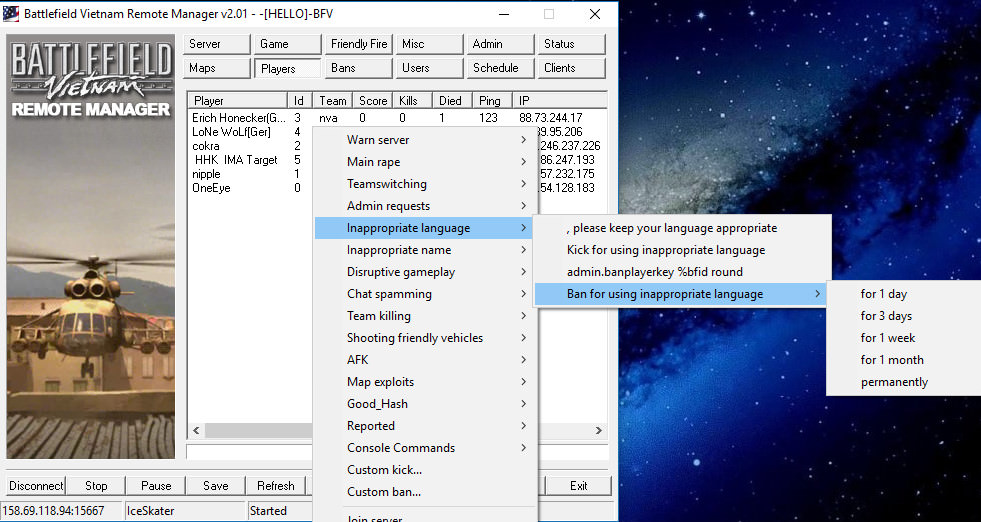Click the Refresh button
This screenshot has width=981, height=522.
click(x=276, y=486)
